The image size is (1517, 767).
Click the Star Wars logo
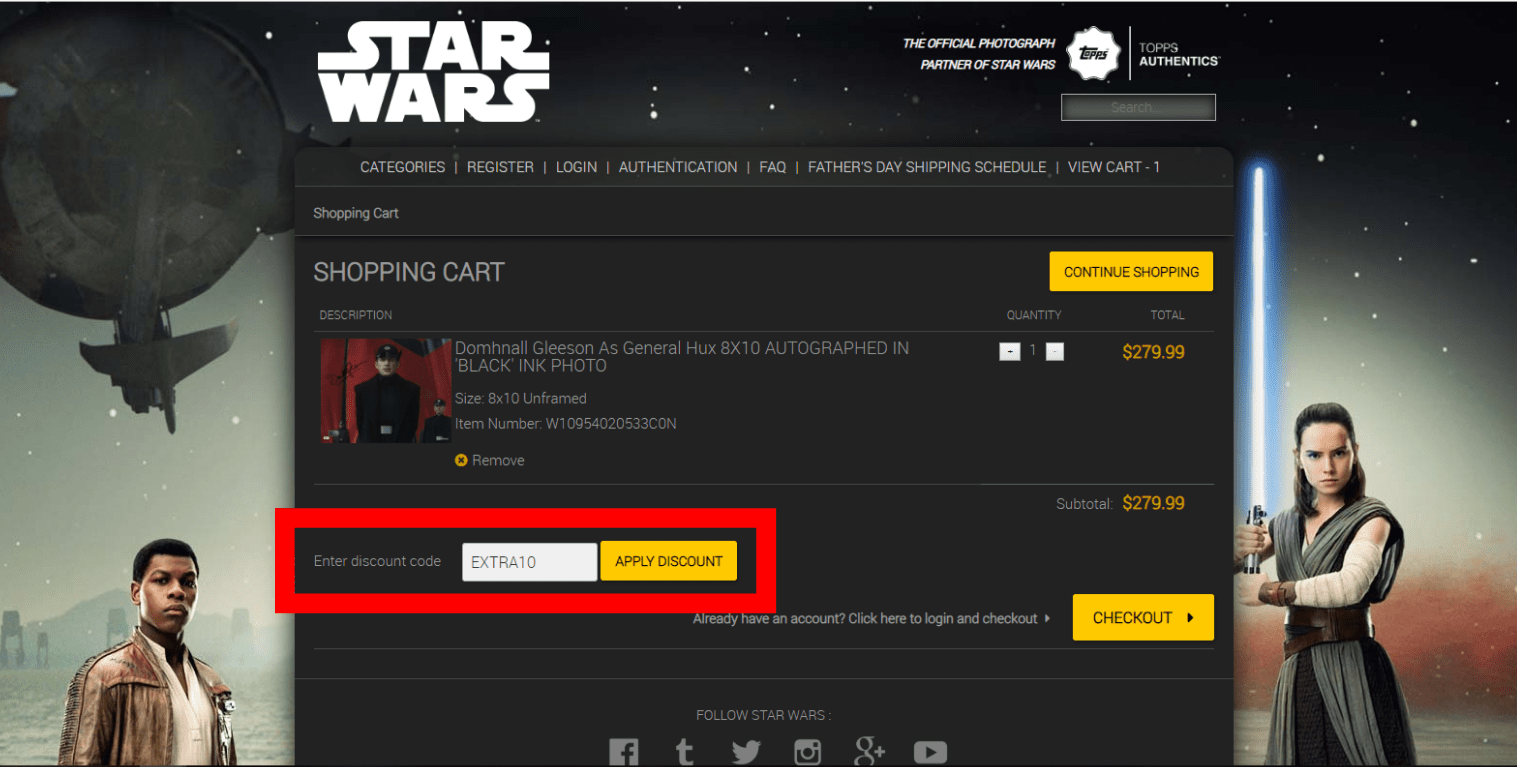[433, 72]
